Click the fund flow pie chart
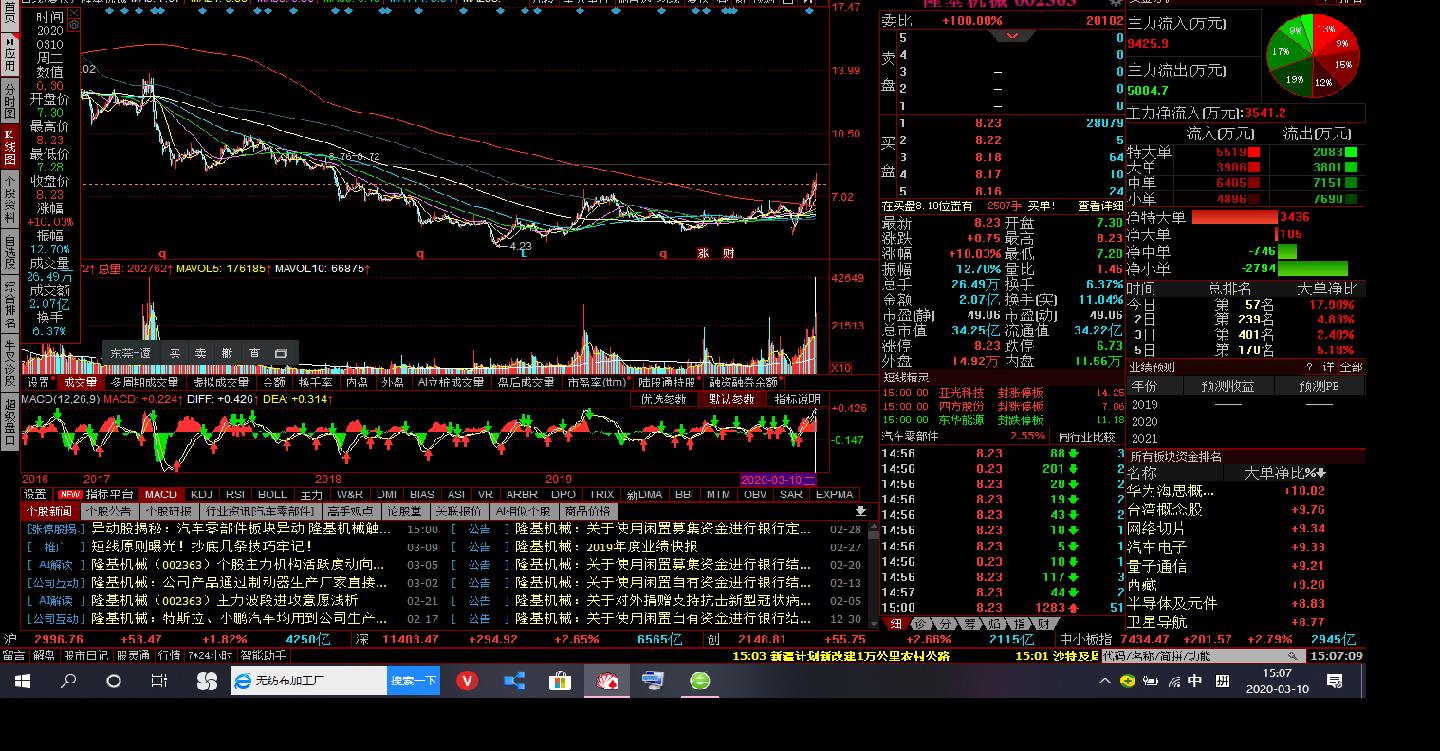Screen dimensions: 1440x751 tap(1313, 56)
